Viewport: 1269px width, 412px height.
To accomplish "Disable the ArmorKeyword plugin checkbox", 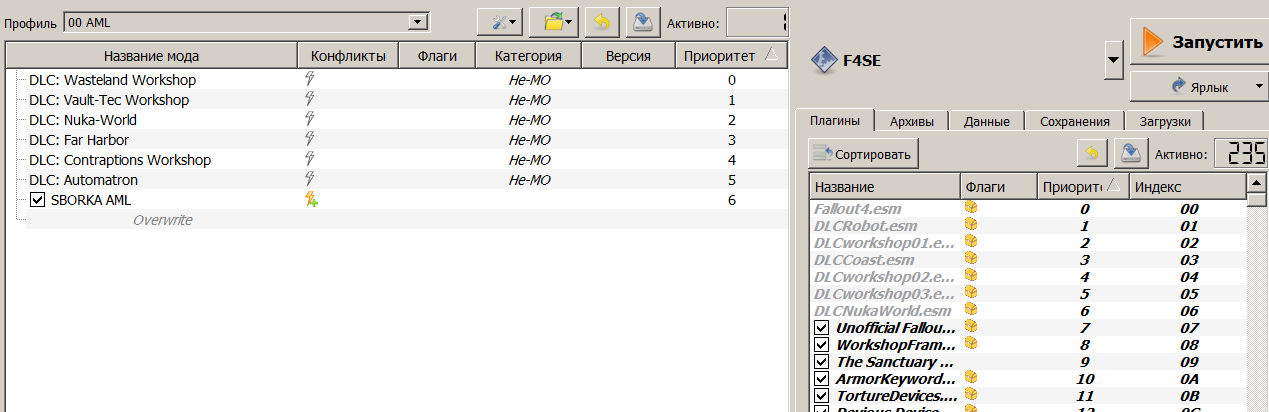I will click(822, 379).
